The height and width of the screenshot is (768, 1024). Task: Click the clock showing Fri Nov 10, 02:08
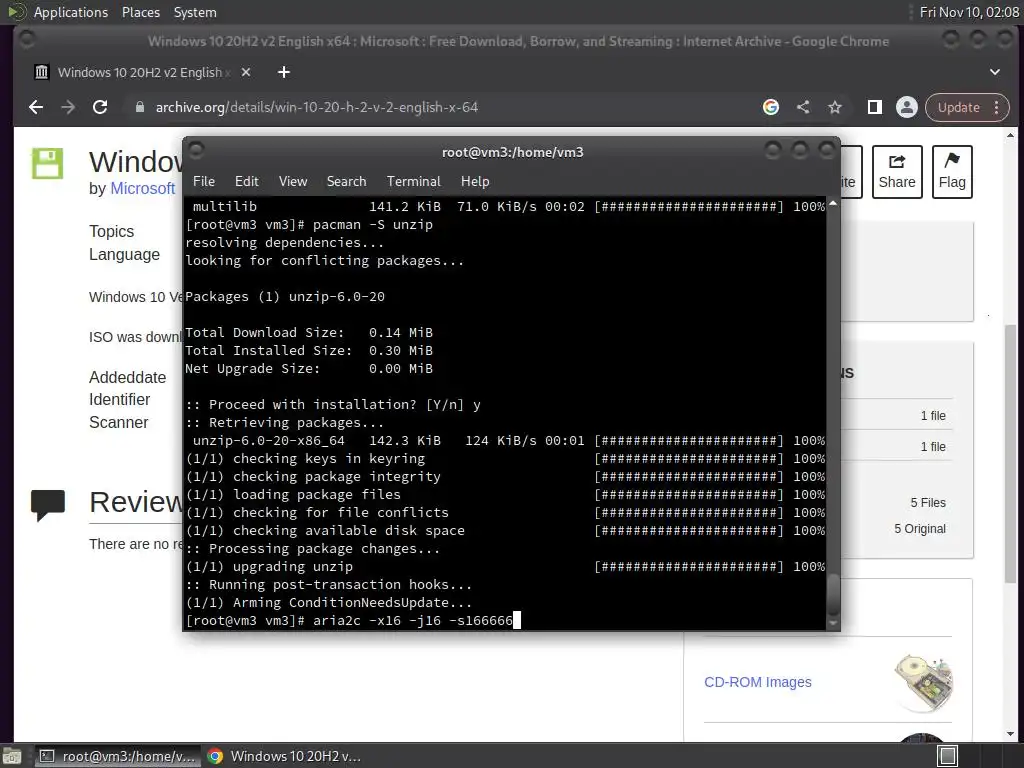coord(969,12)
